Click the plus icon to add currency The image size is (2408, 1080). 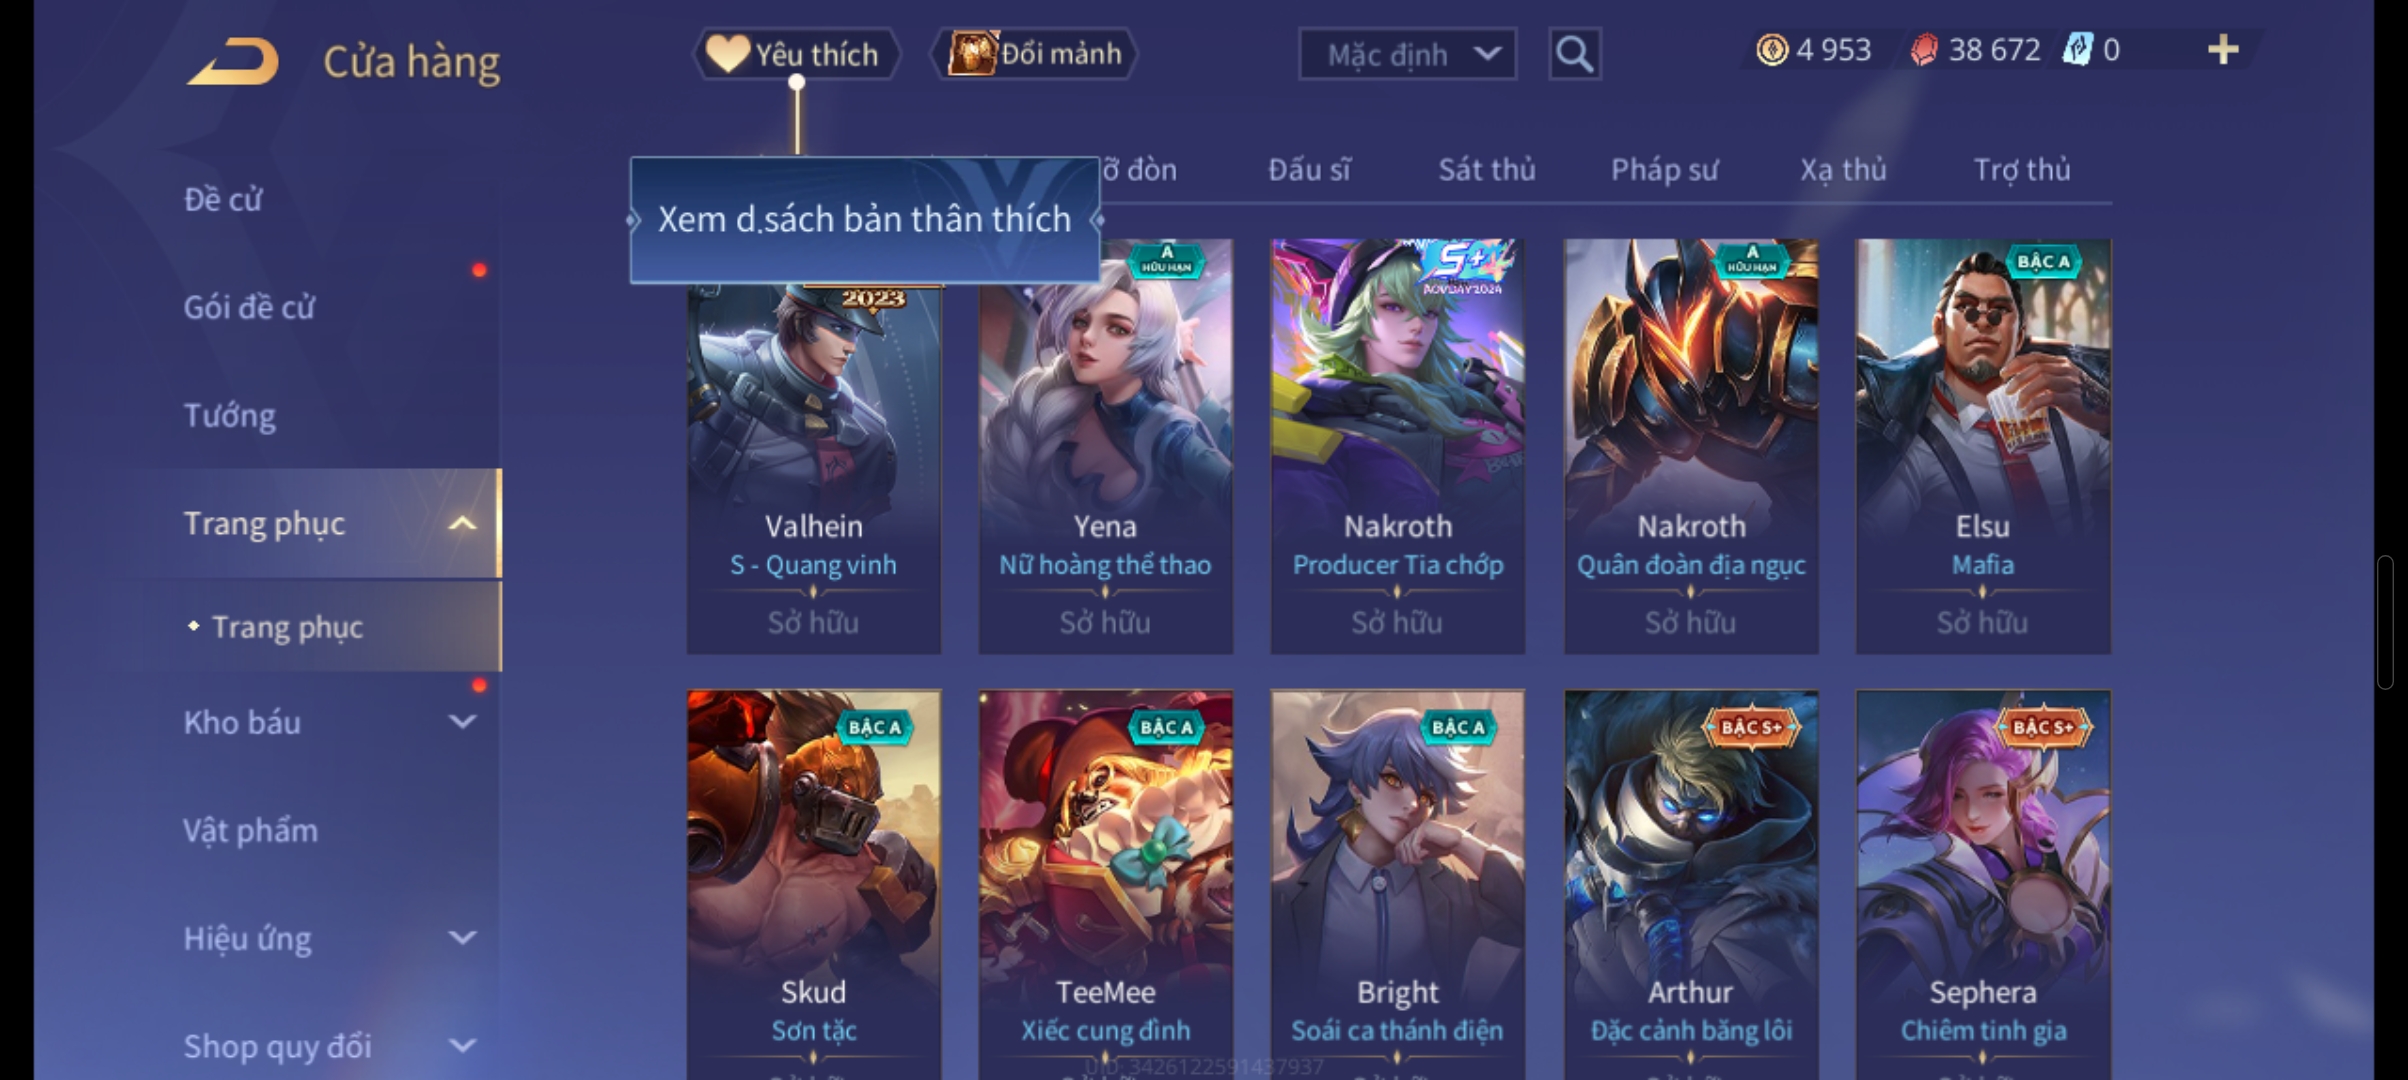(2222, 50)
